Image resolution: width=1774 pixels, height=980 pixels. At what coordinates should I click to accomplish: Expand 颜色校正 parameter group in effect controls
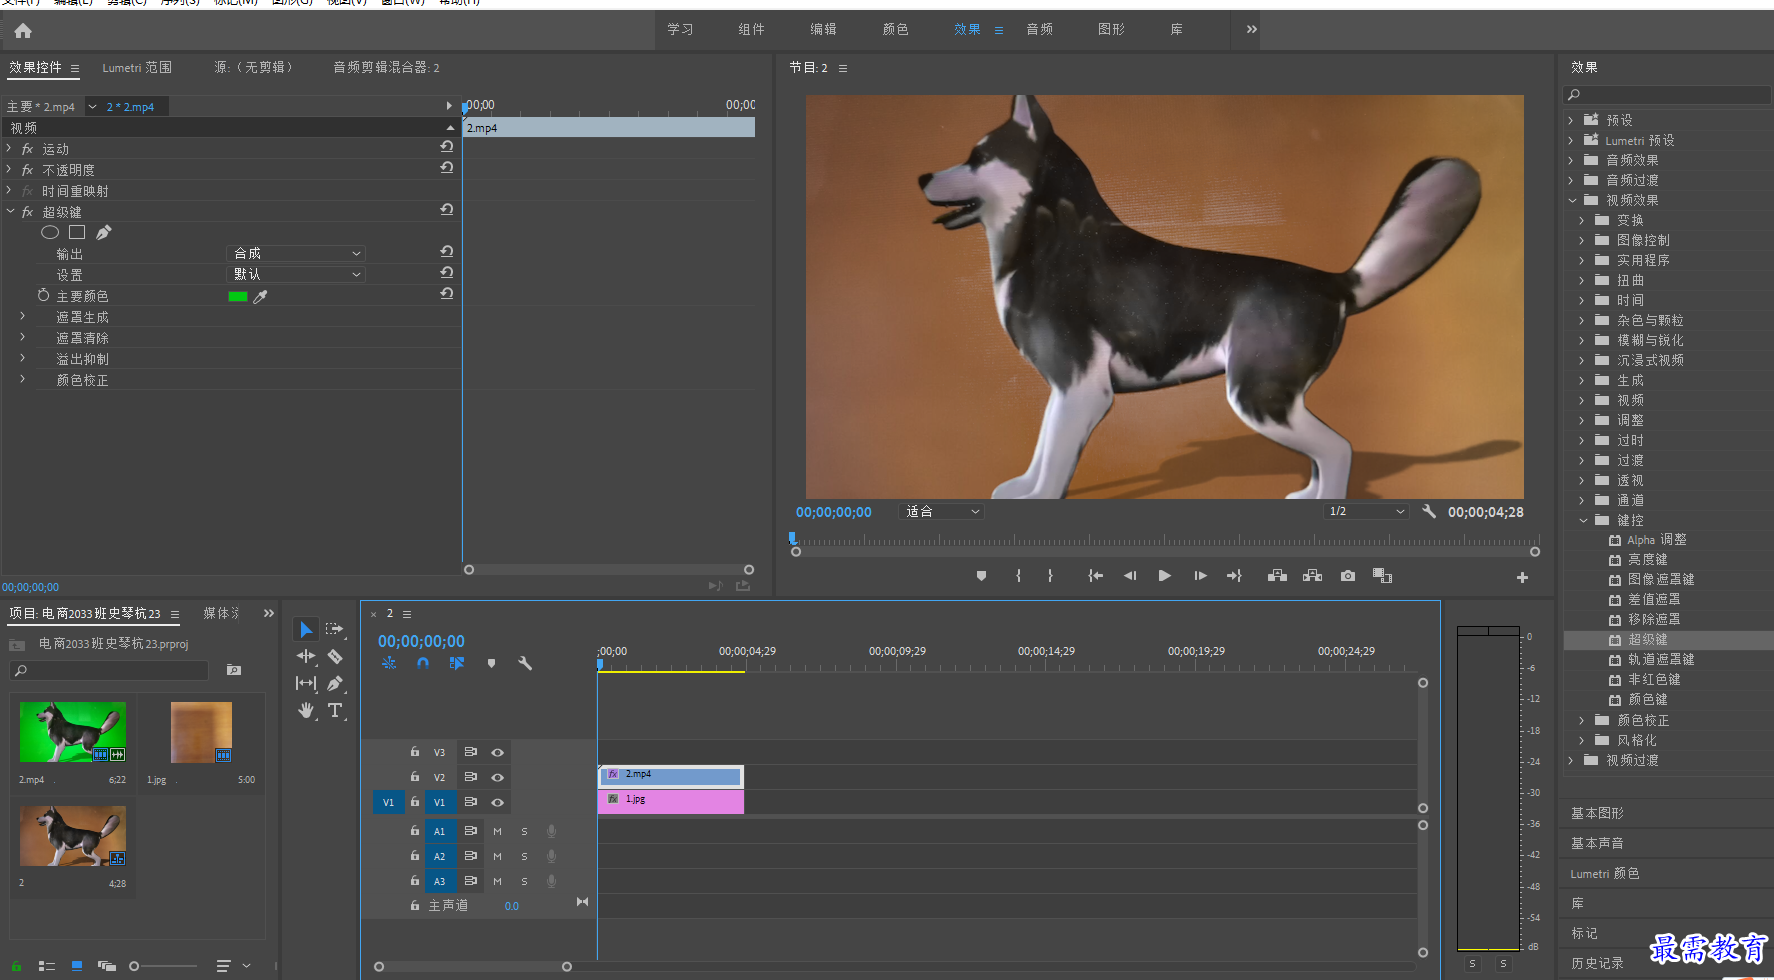tap(22, 379)
